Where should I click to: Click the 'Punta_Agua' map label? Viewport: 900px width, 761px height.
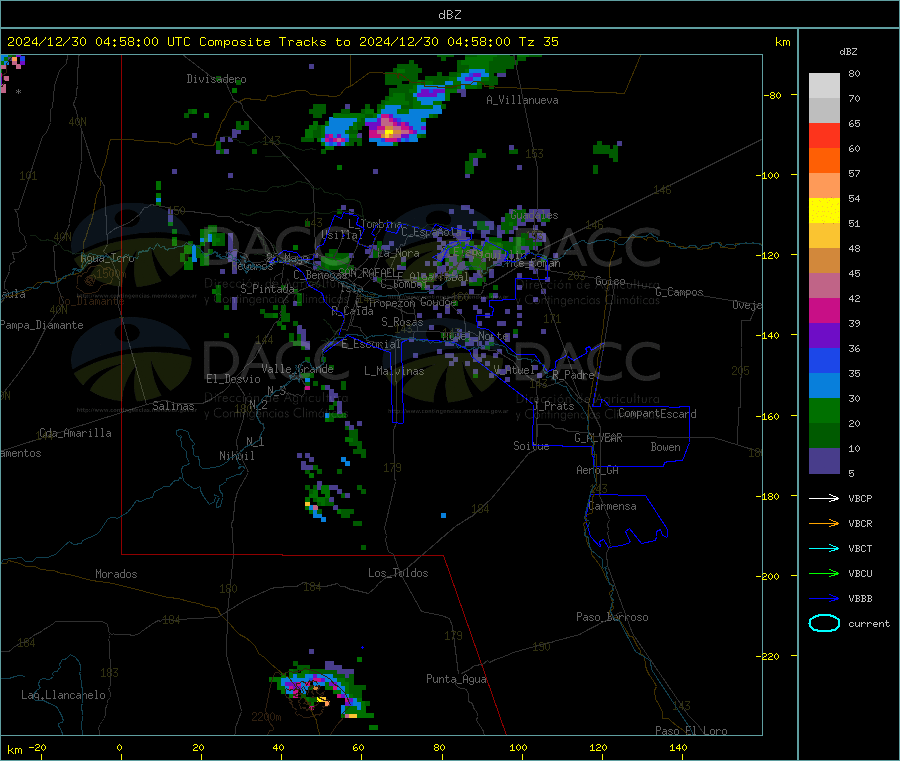tap(456, 679)
